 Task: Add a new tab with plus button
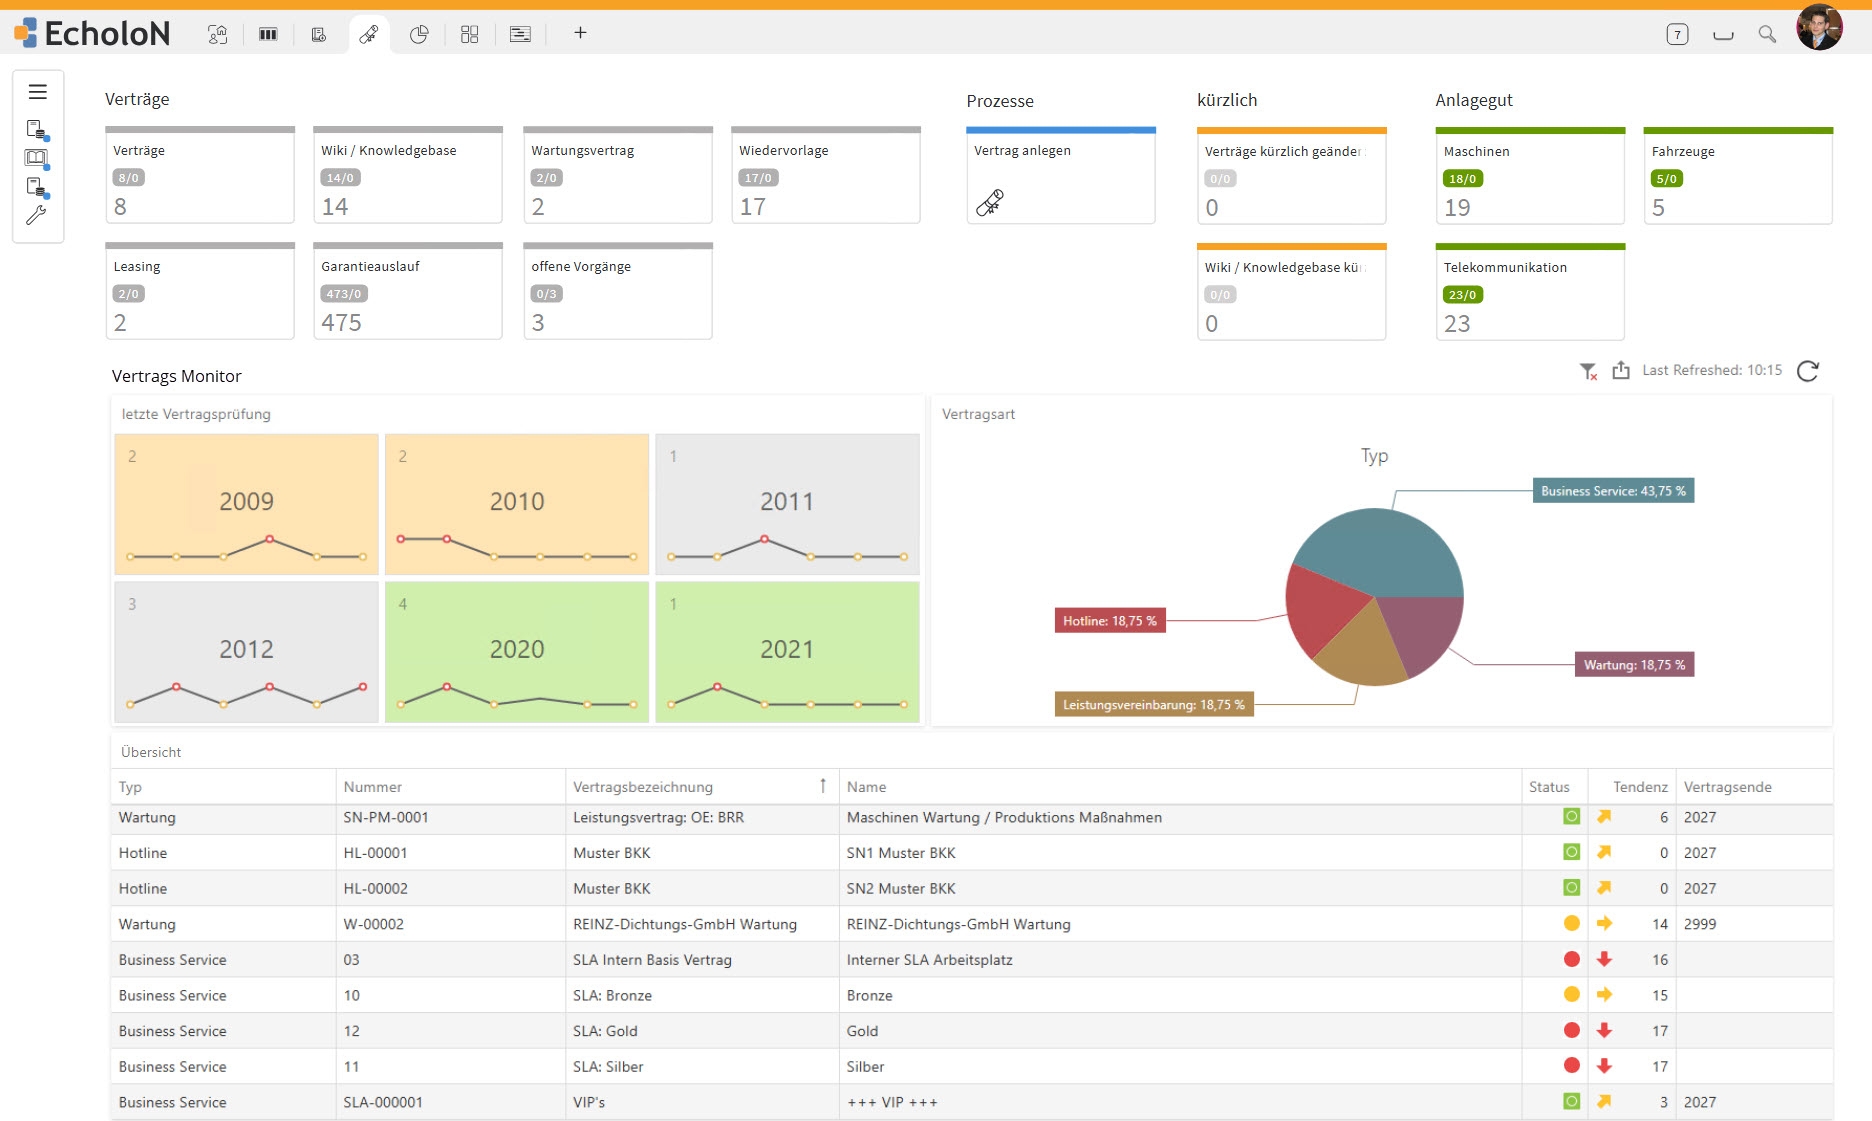580,33
